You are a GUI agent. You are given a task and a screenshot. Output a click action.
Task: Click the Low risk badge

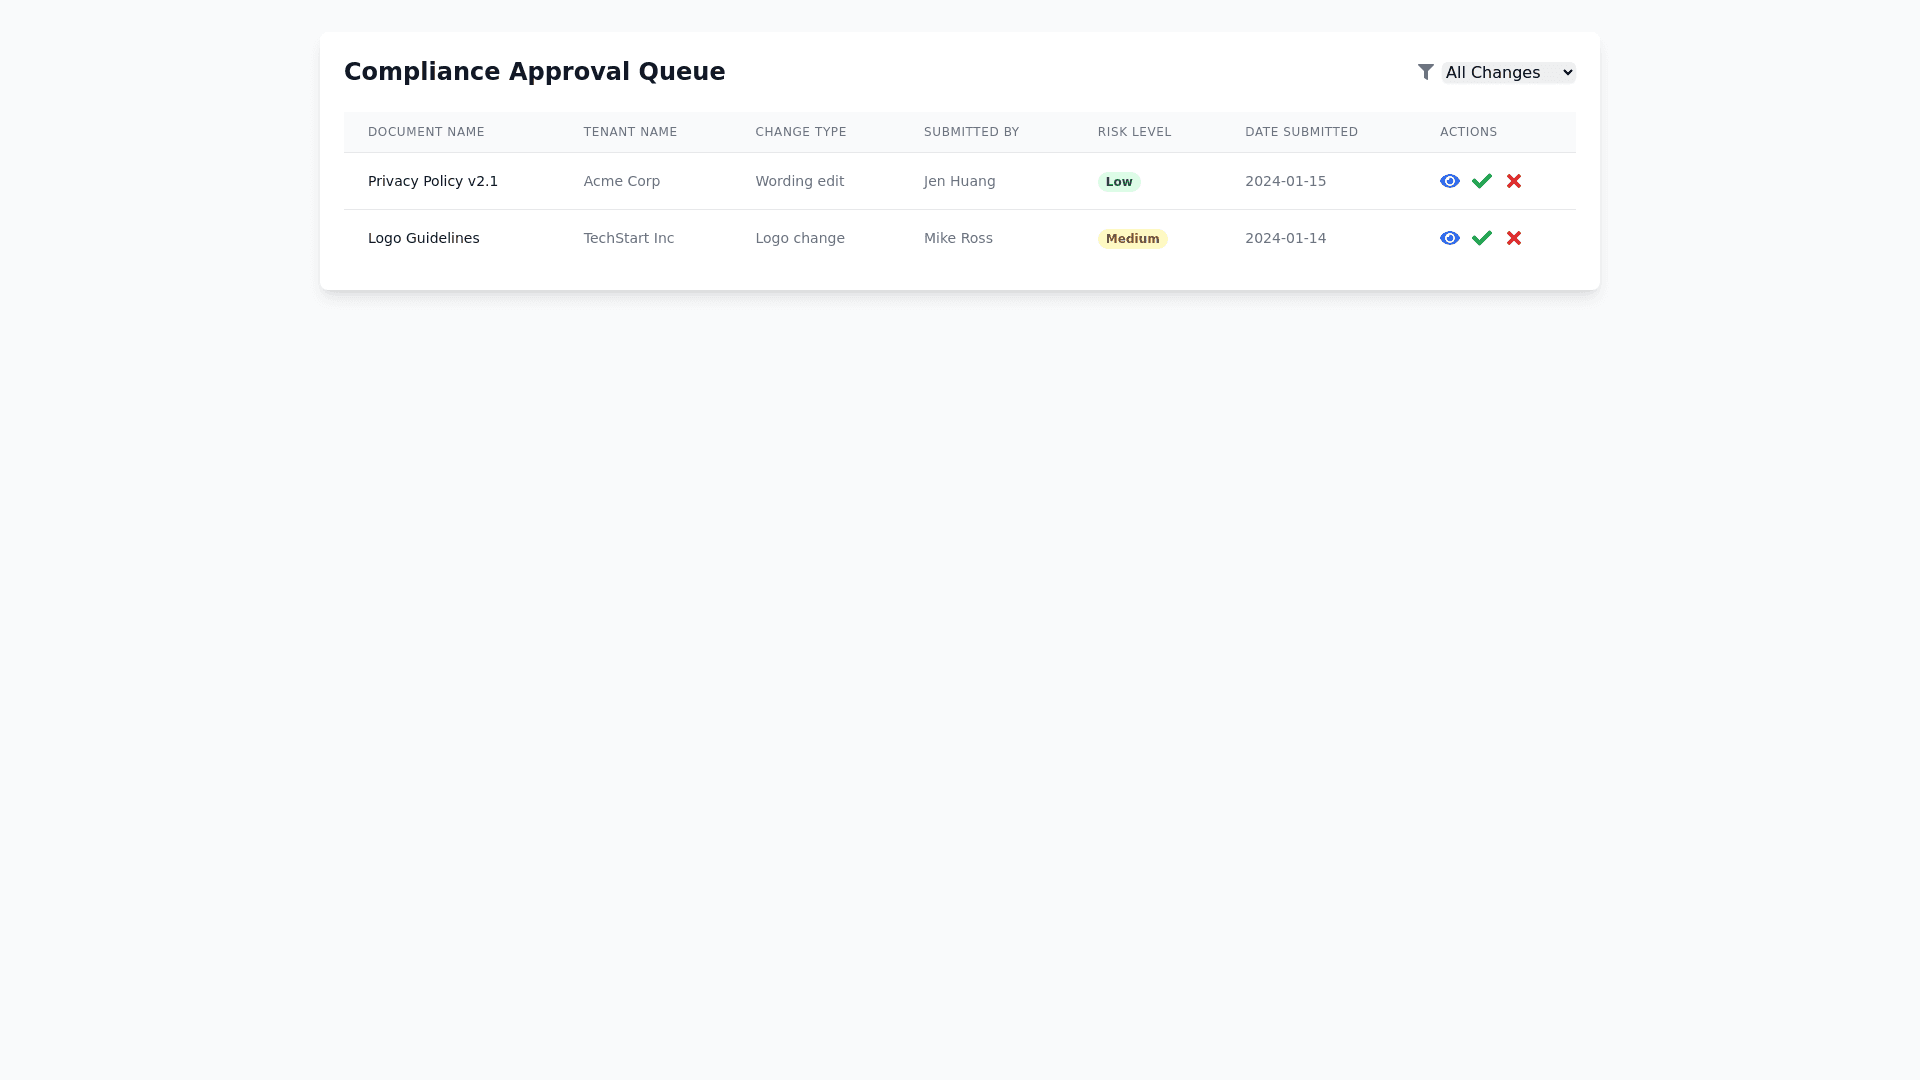(x=1119, y=182)
